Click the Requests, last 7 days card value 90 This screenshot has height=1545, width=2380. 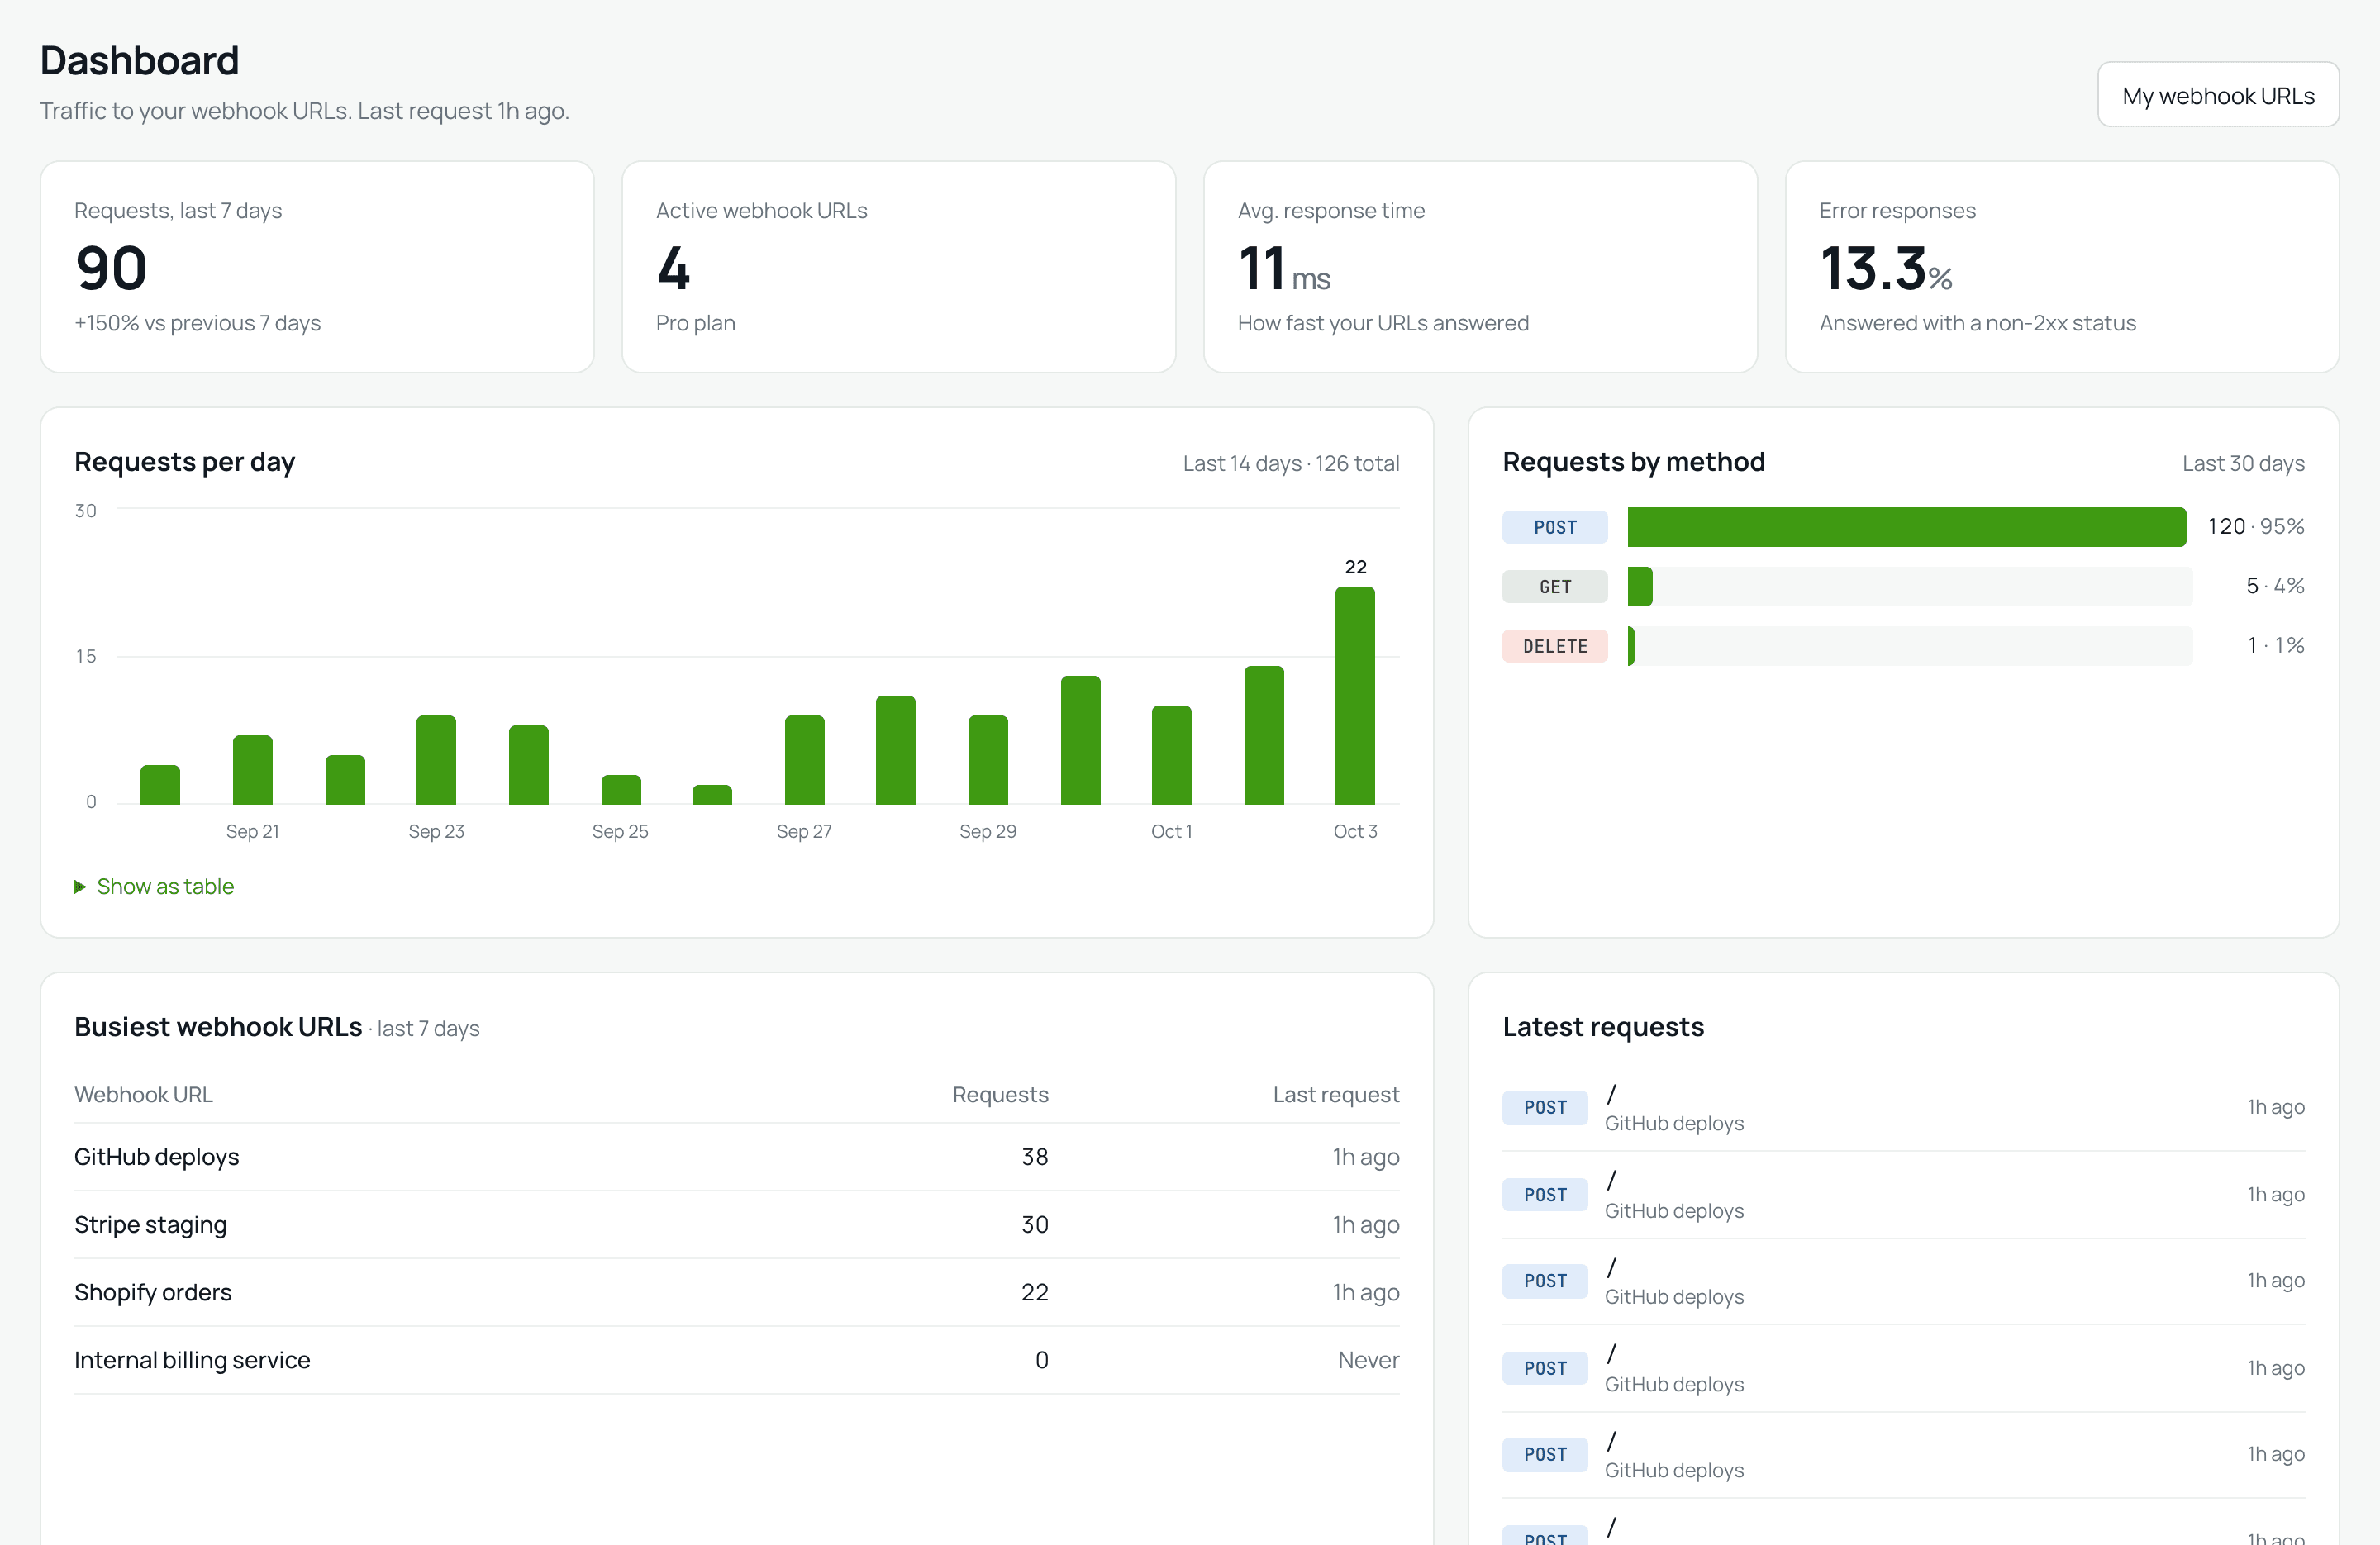point(111,268)
